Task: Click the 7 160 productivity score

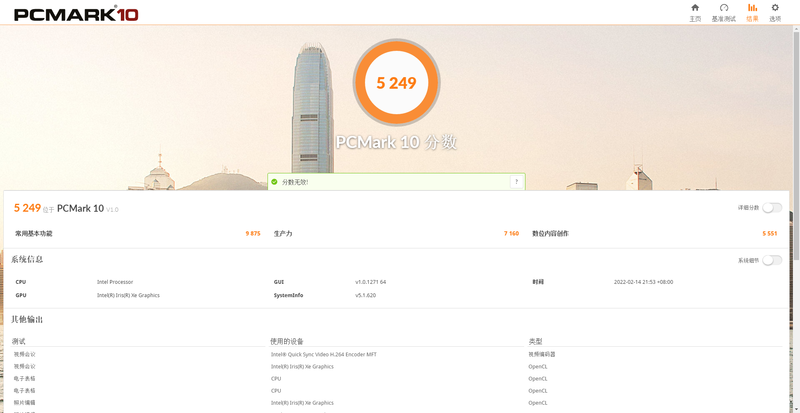Action: coord(511,233)
